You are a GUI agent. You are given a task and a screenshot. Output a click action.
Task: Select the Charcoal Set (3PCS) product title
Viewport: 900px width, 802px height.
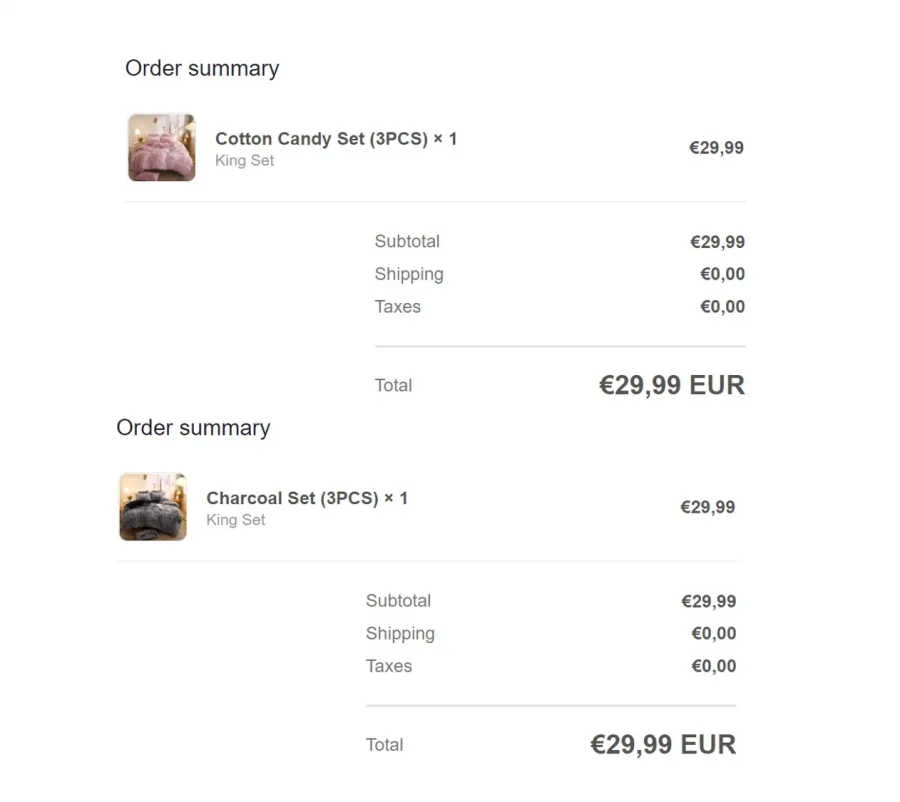307,498
